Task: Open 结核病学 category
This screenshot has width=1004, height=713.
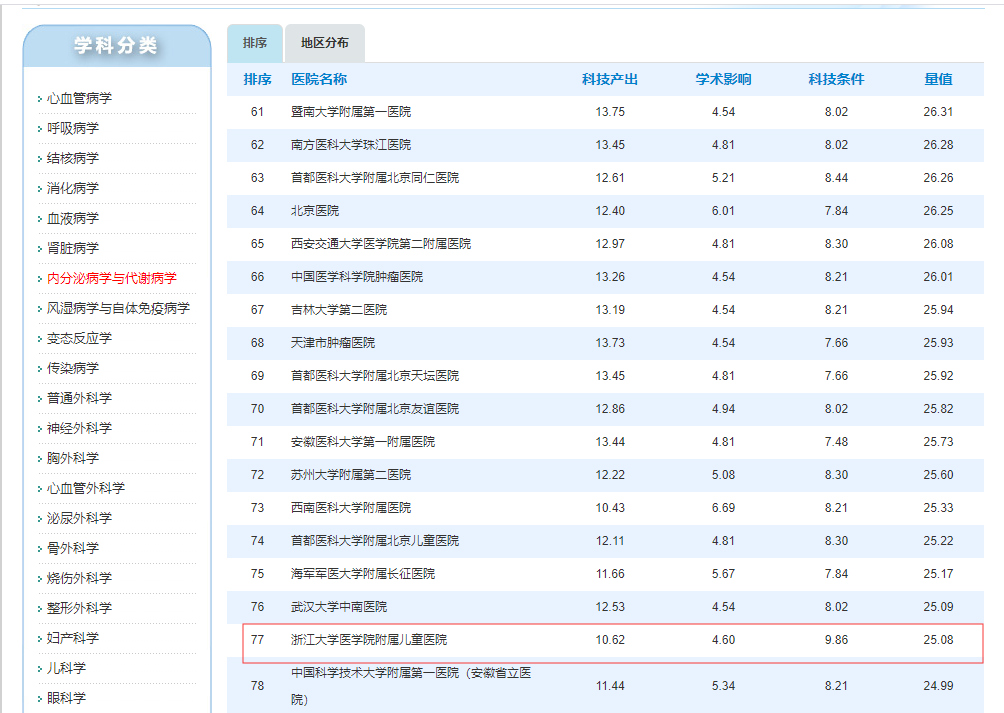Action: pyautogui.click(x=73, y=158)
